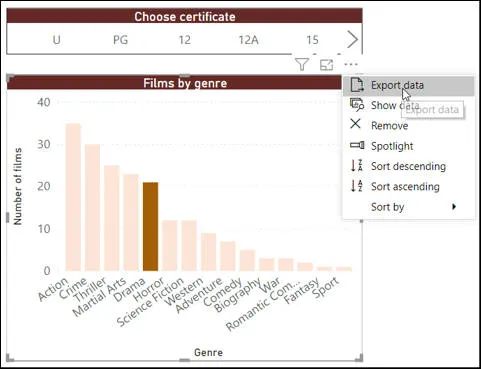This screenshot has width=481, height=369.
Task: Click the Choose certificate header
Action: [185, 17]
